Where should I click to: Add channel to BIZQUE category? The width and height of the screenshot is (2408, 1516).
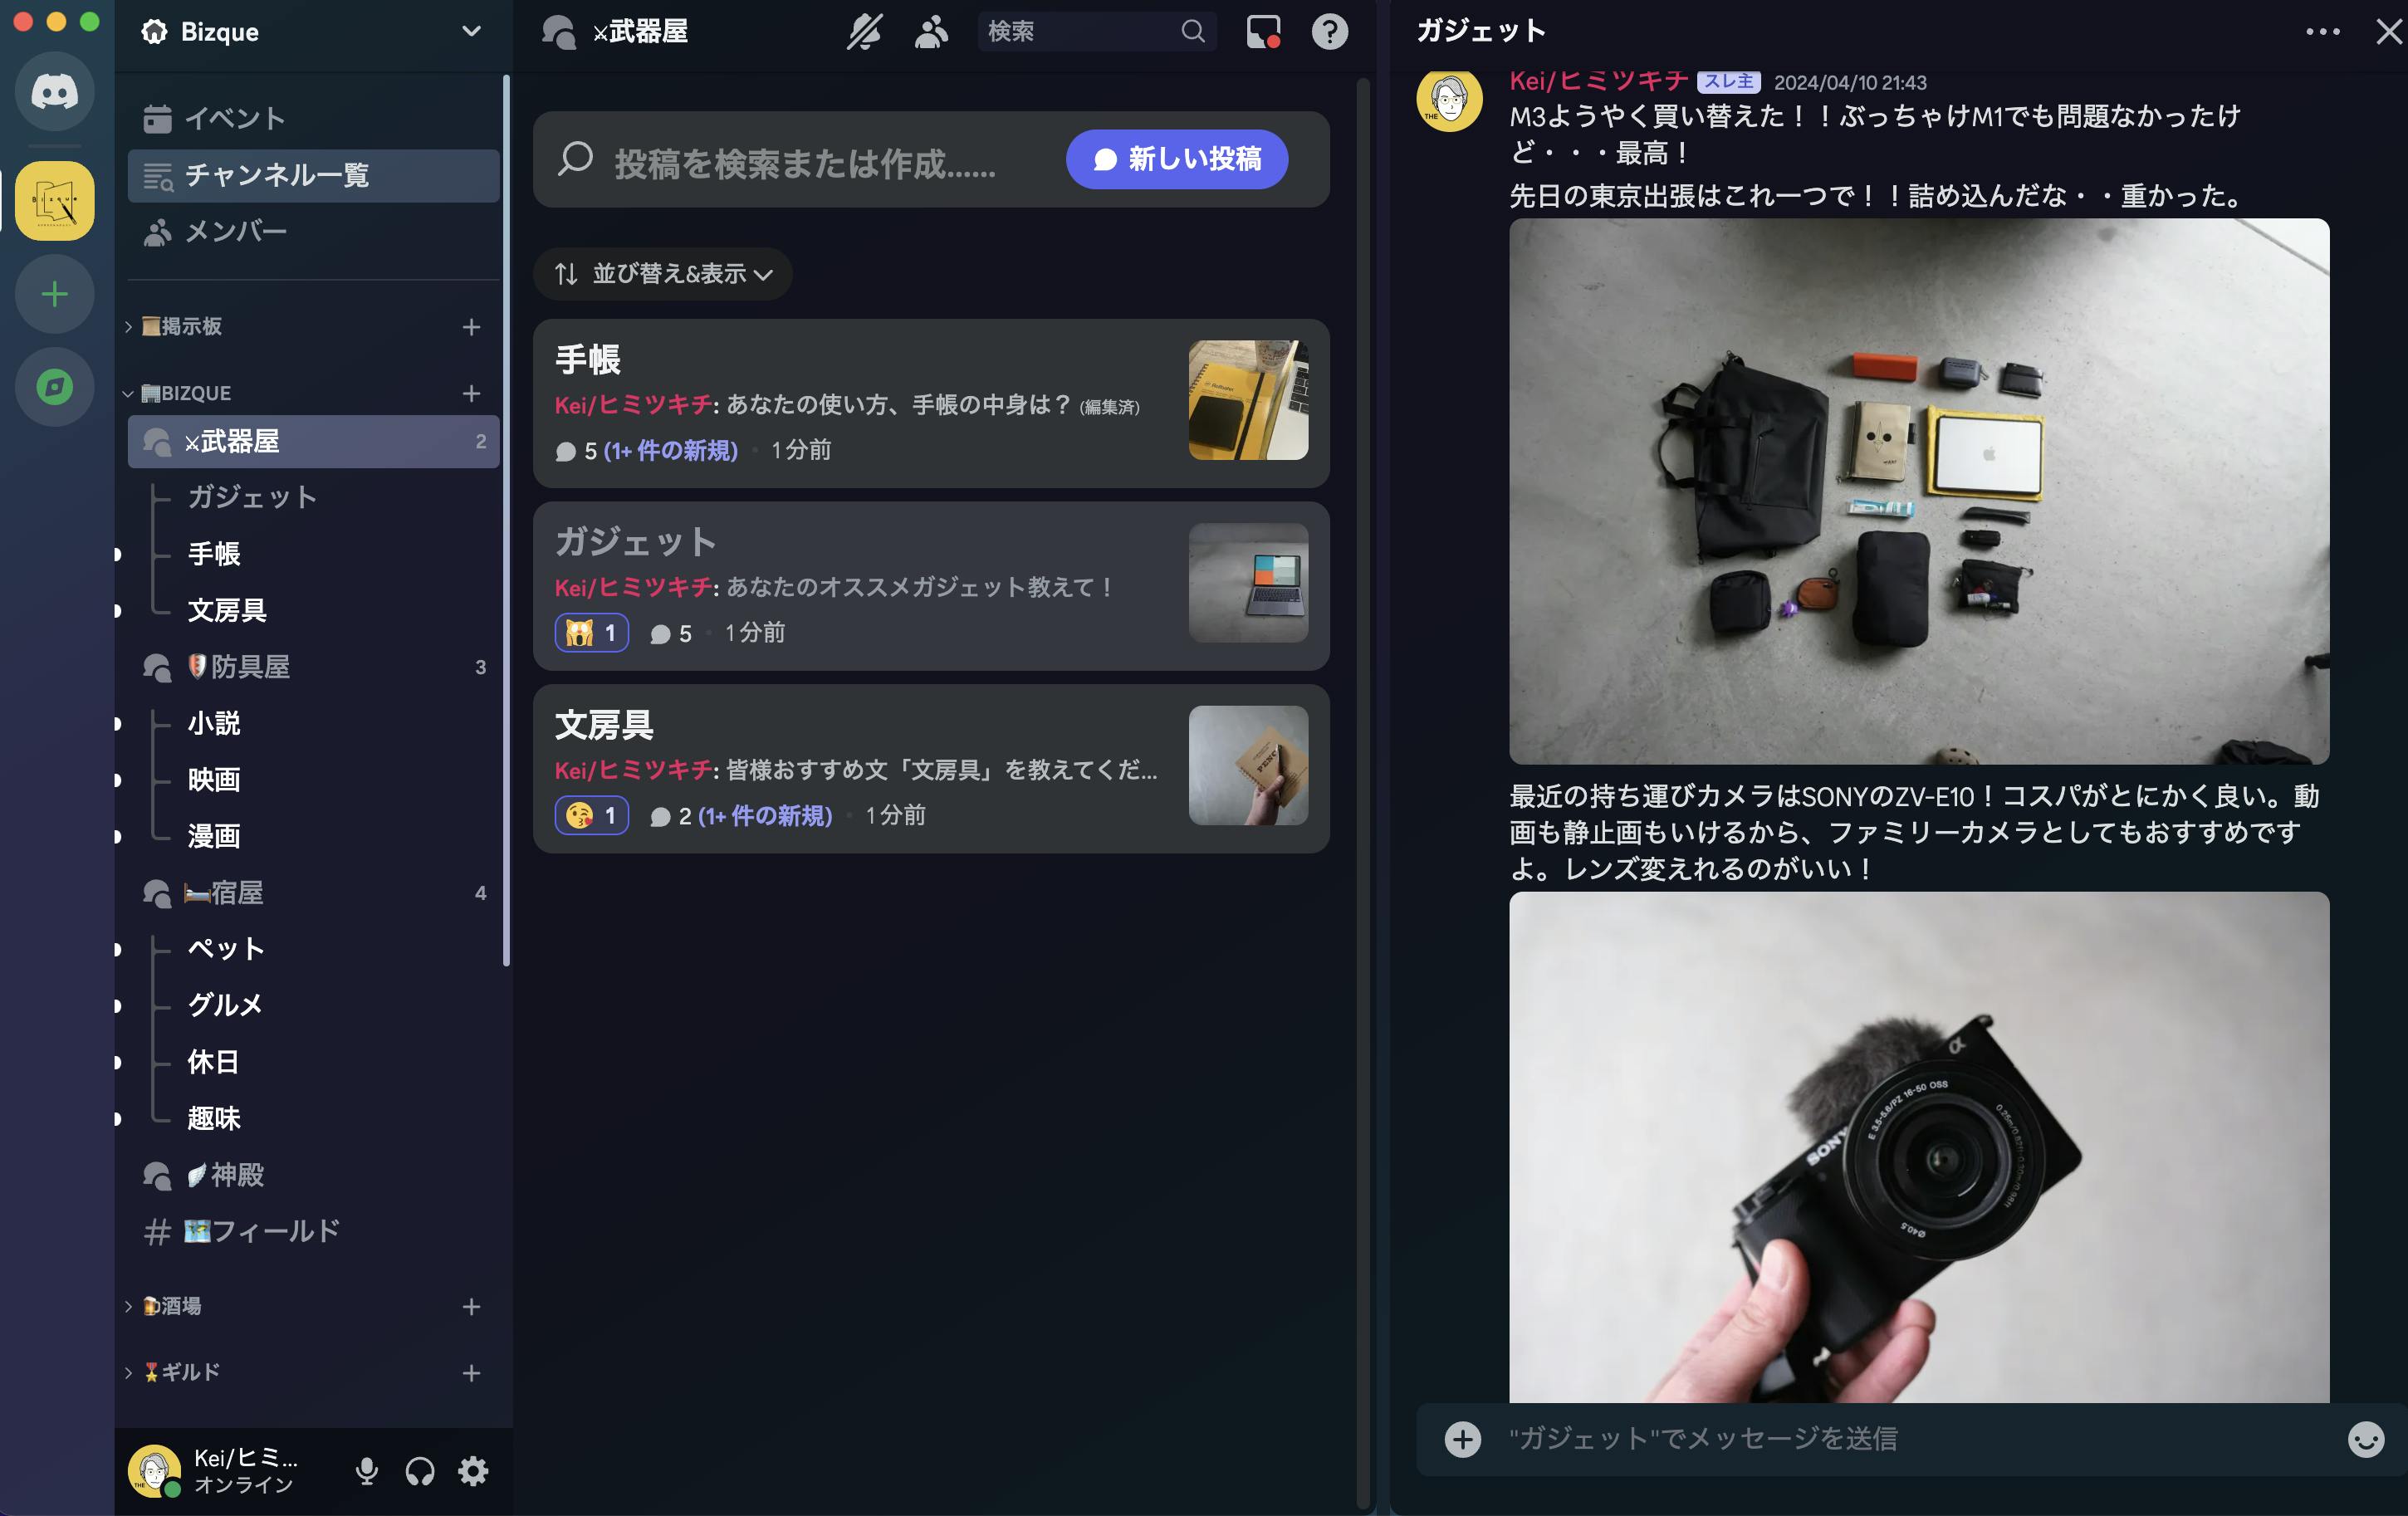pos(471,393)
